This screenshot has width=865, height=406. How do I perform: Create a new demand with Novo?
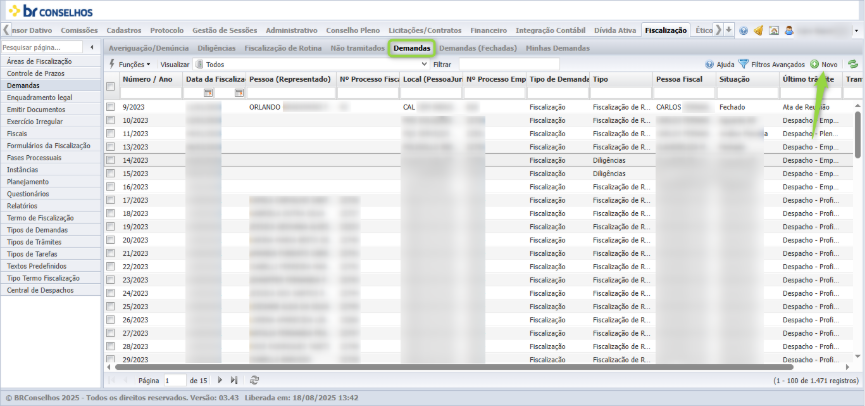(x=824, y=65)
